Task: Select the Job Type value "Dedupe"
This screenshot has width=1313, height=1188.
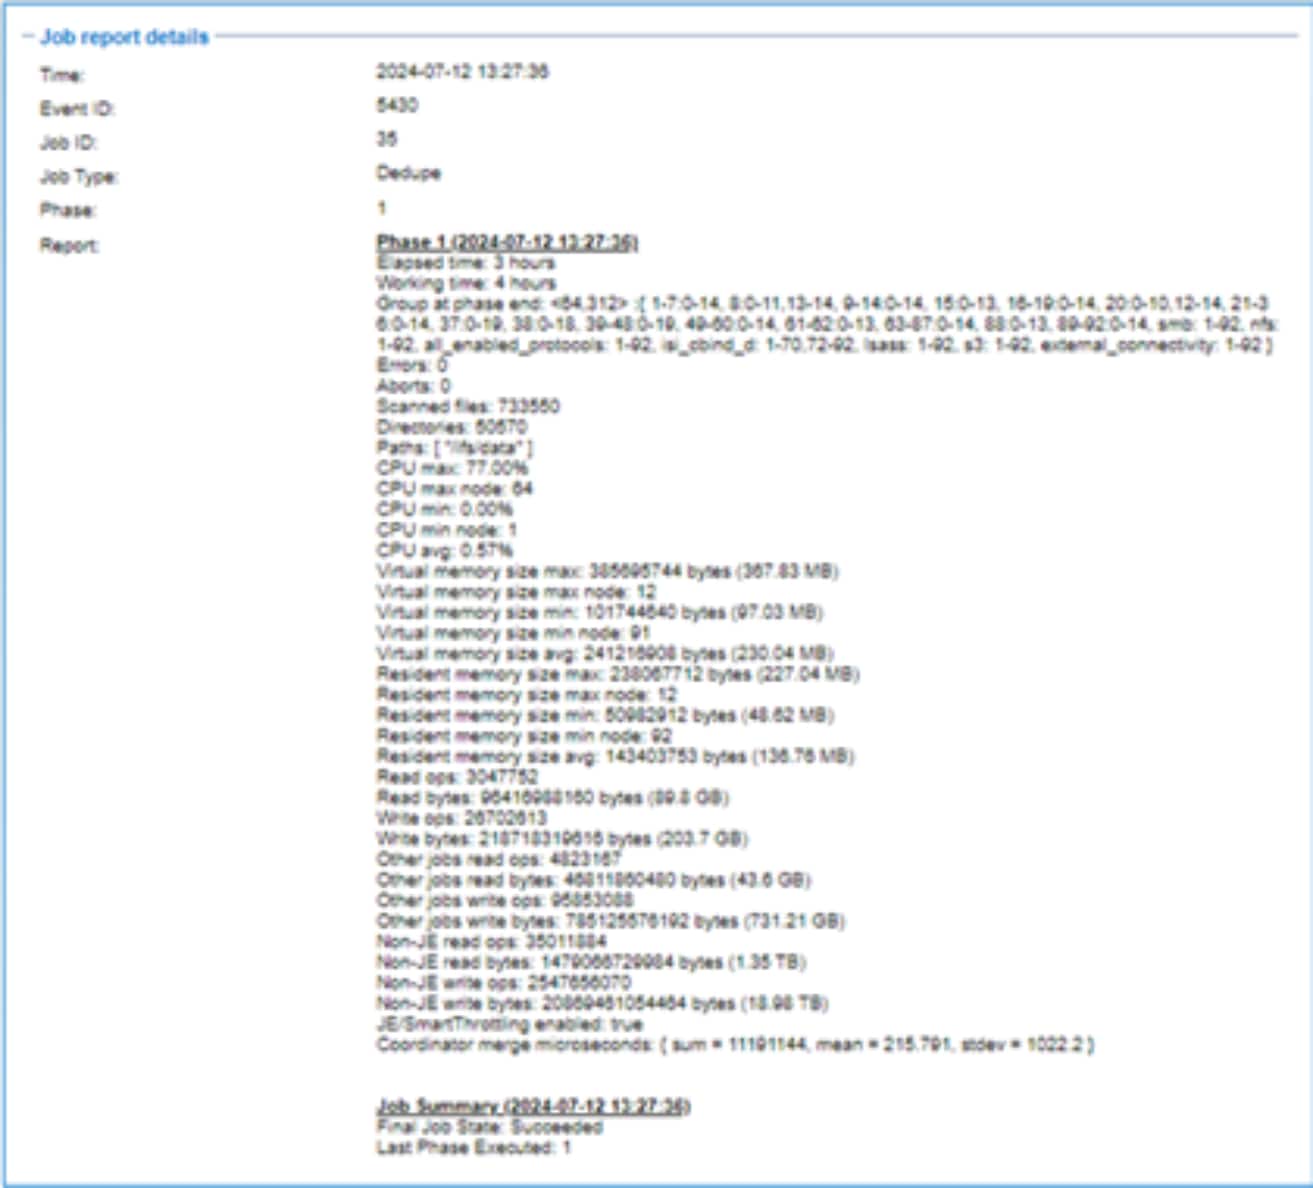Action: pos(408,173)
